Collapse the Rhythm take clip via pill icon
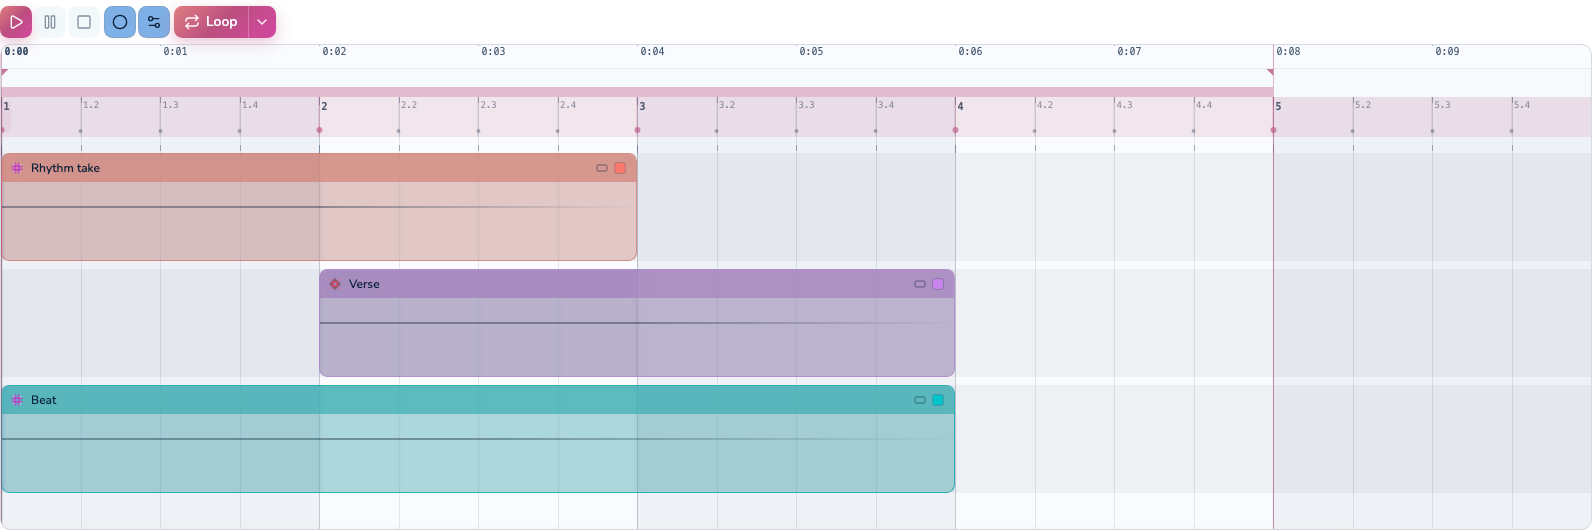Viewport: 1592px width, 530px height. coord(602,168)
